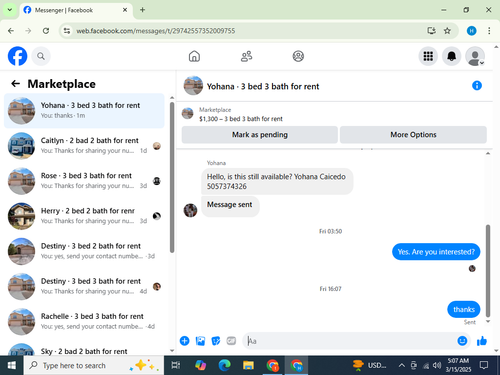This screenshot has height=375, width=500.
Task: Open the taskbar clock showing 3/15/2025
Action: [x=458, y=365]
